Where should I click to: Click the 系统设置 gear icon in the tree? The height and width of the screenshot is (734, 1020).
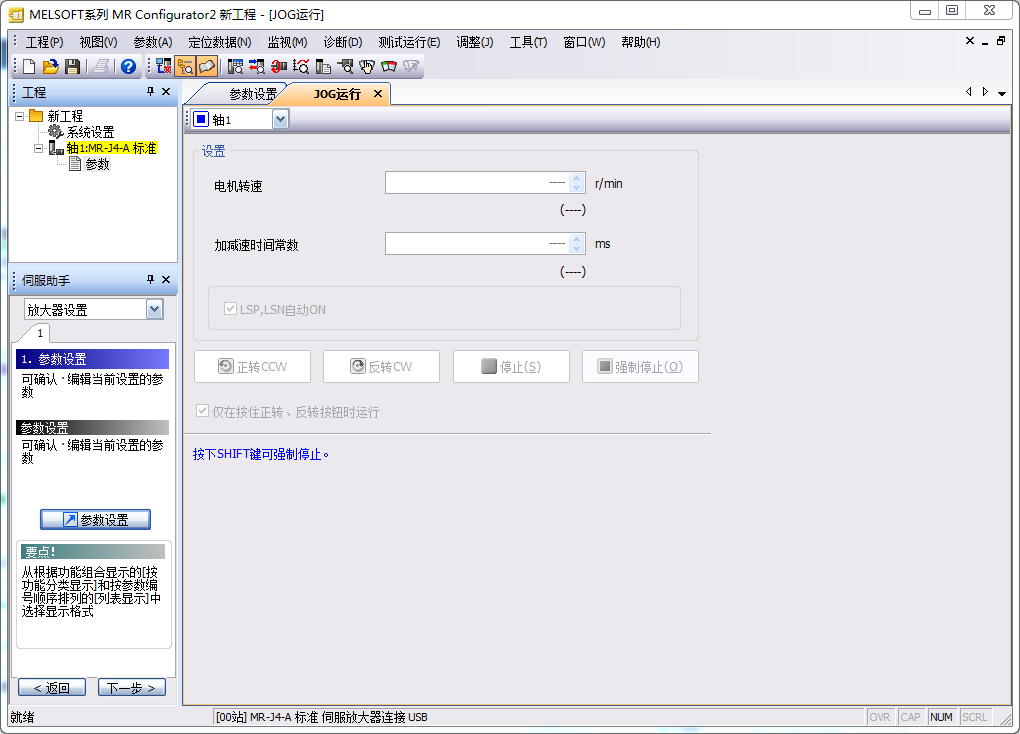pos(55,132)
